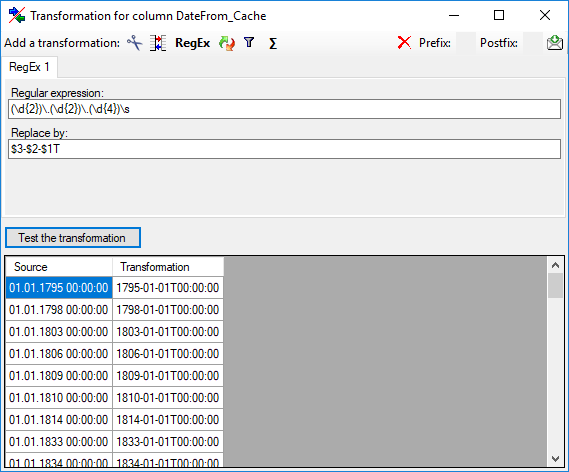Click the application icon in the title bar

click(17, 15)
